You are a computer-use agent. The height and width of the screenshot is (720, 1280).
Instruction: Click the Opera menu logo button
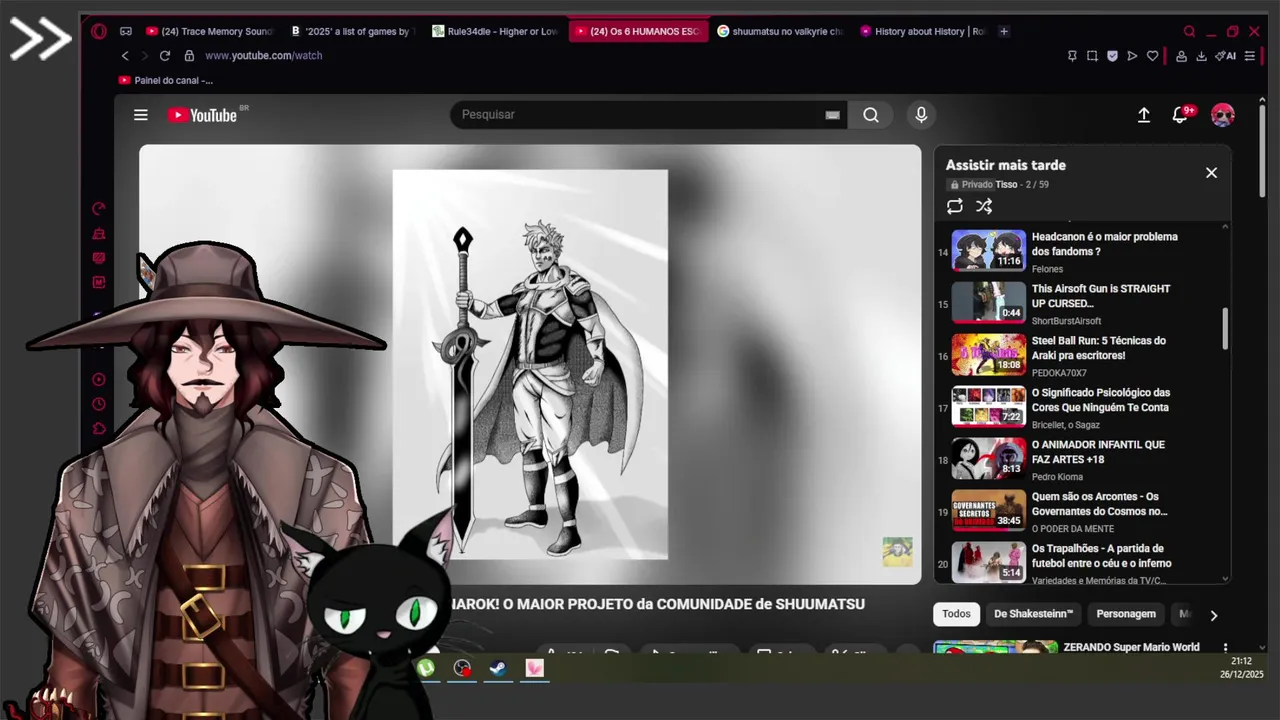pyautogui.click(x=98, y=31)
